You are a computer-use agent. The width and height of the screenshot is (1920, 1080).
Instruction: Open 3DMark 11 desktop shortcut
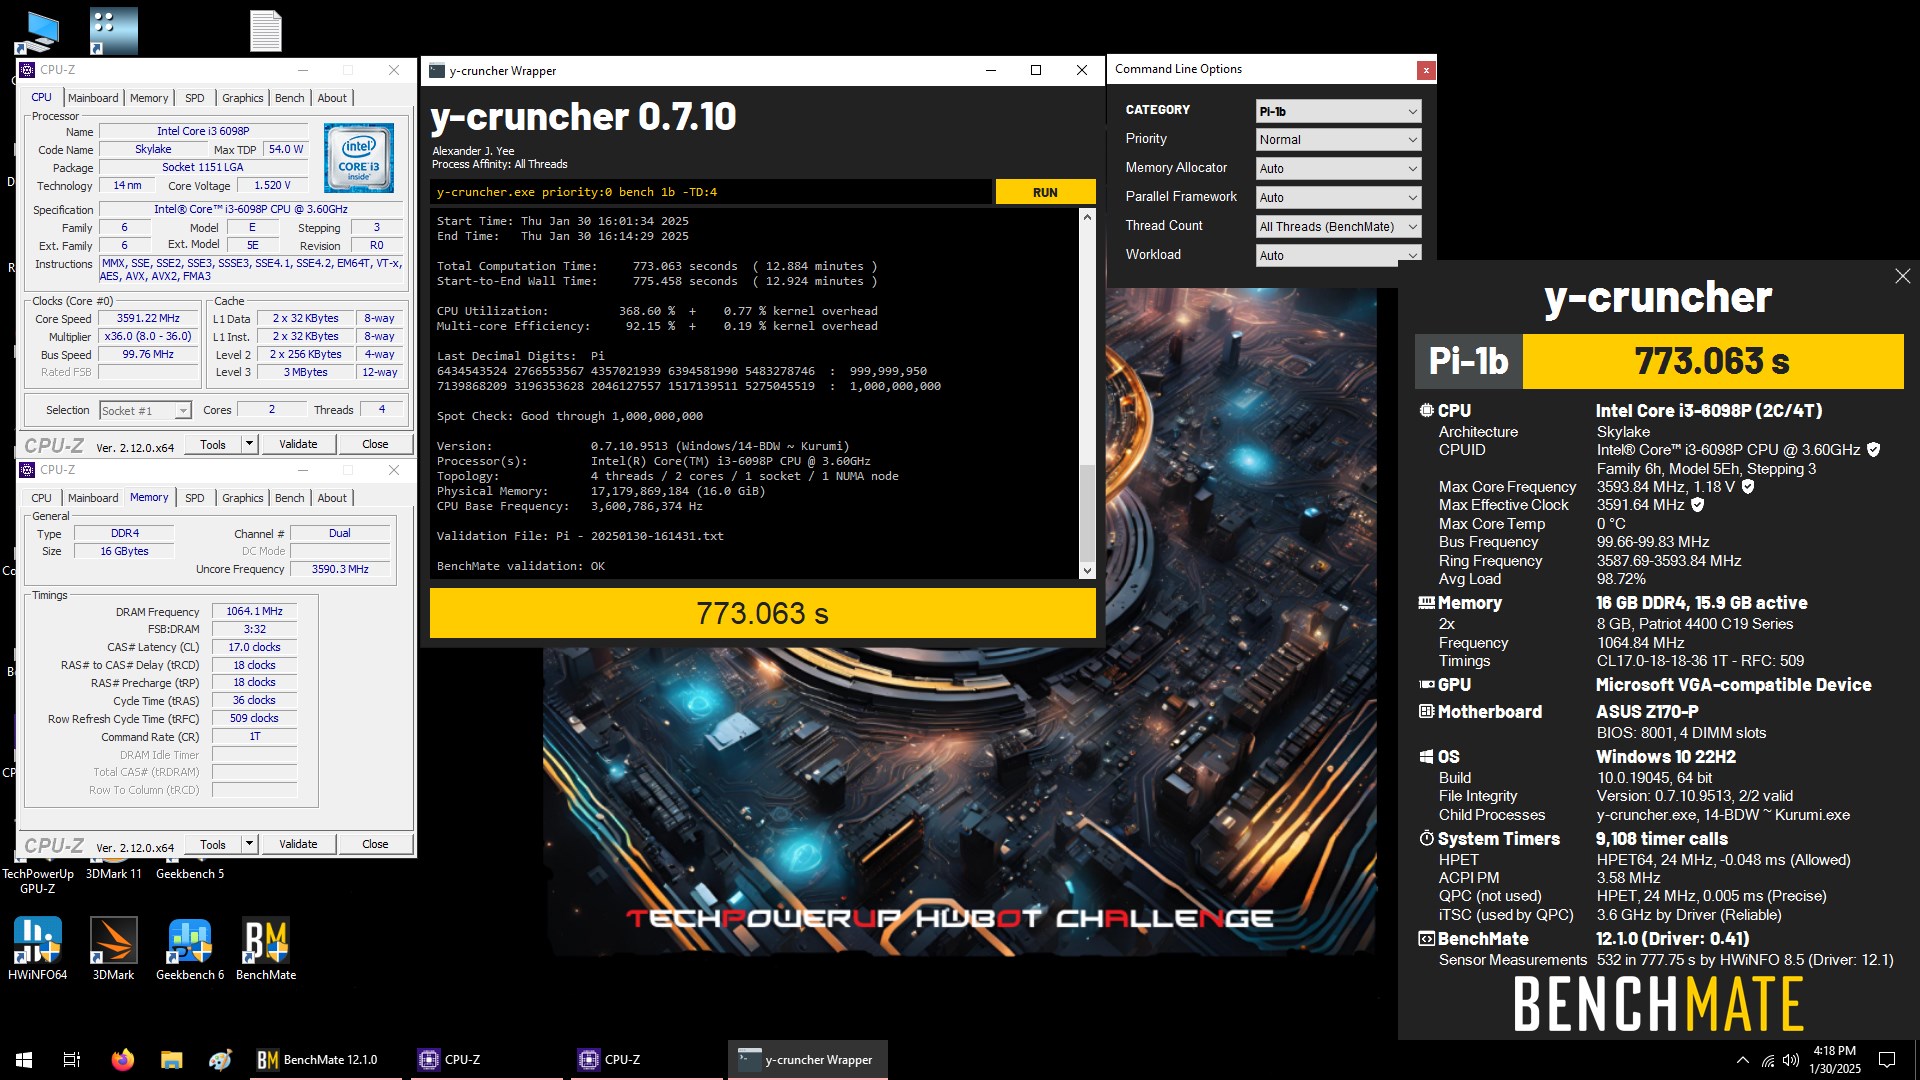114,874
